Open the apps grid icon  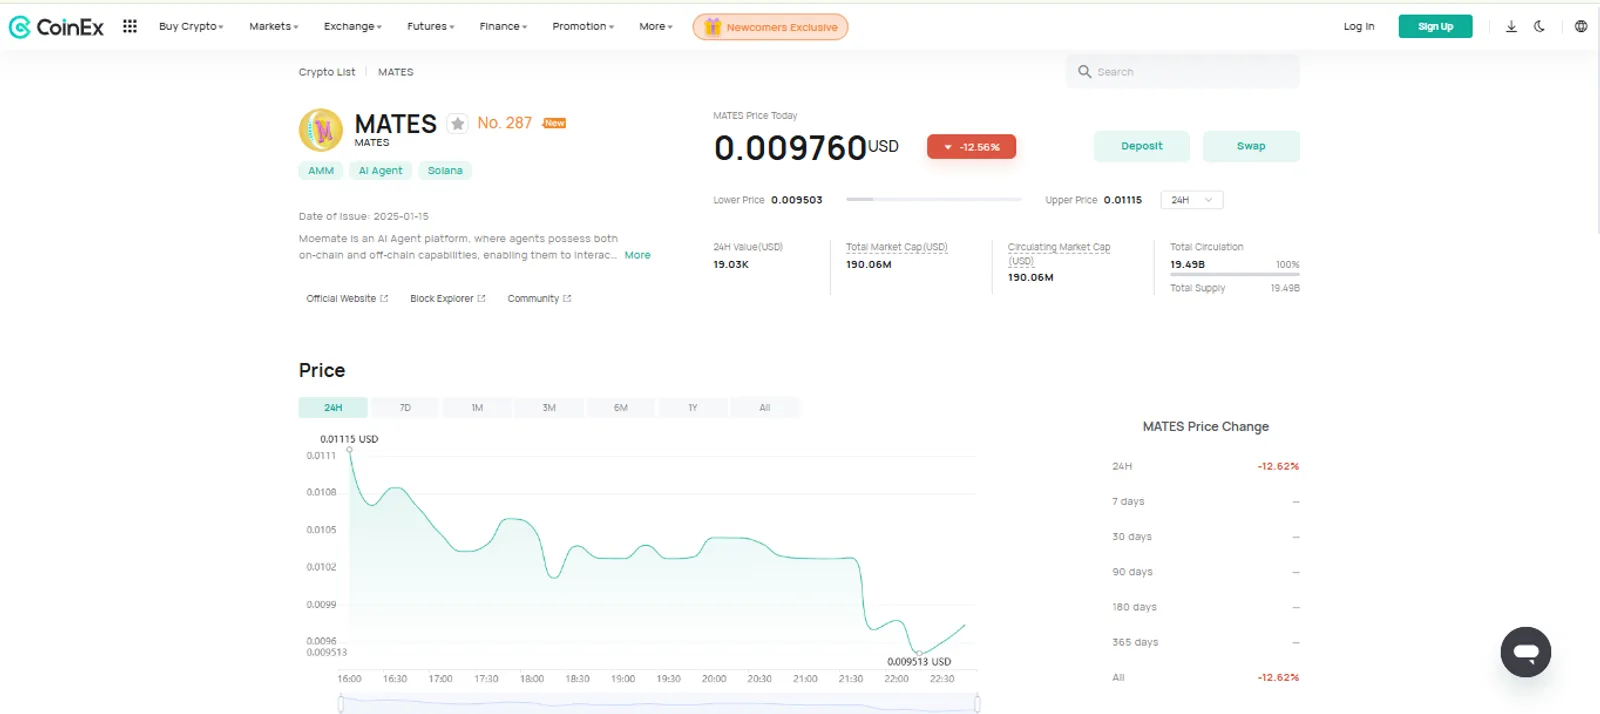click(130, 26)
